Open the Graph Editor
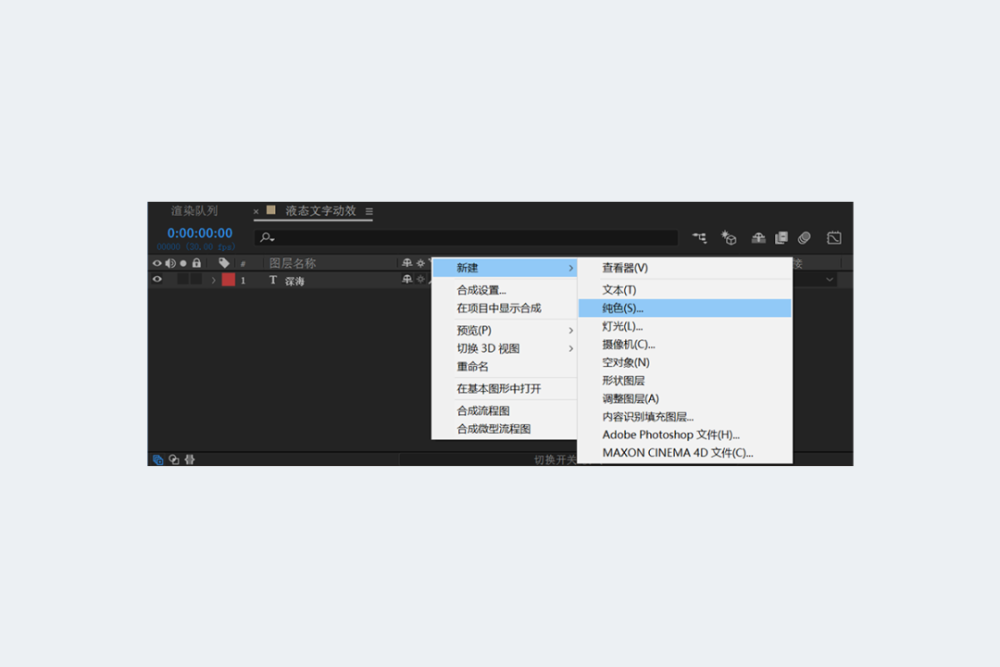Image resolution: width=1000 pixels, height=667 pixels. click(836, 237)
